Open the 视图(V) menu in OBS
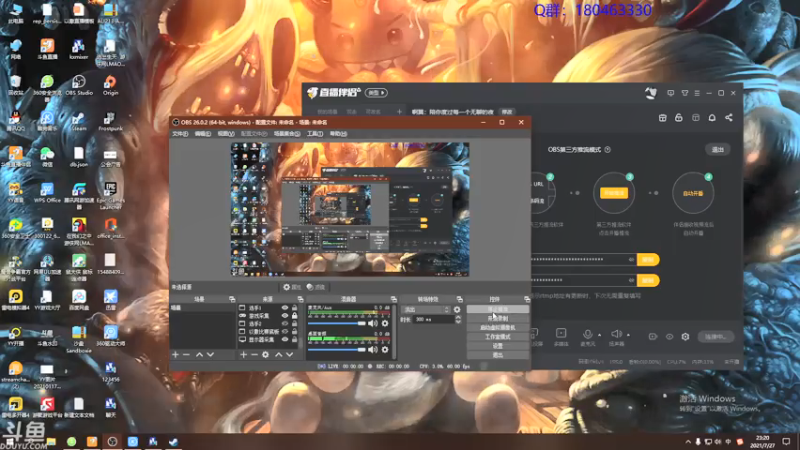The image size is (800, 450). click(226, 134)
